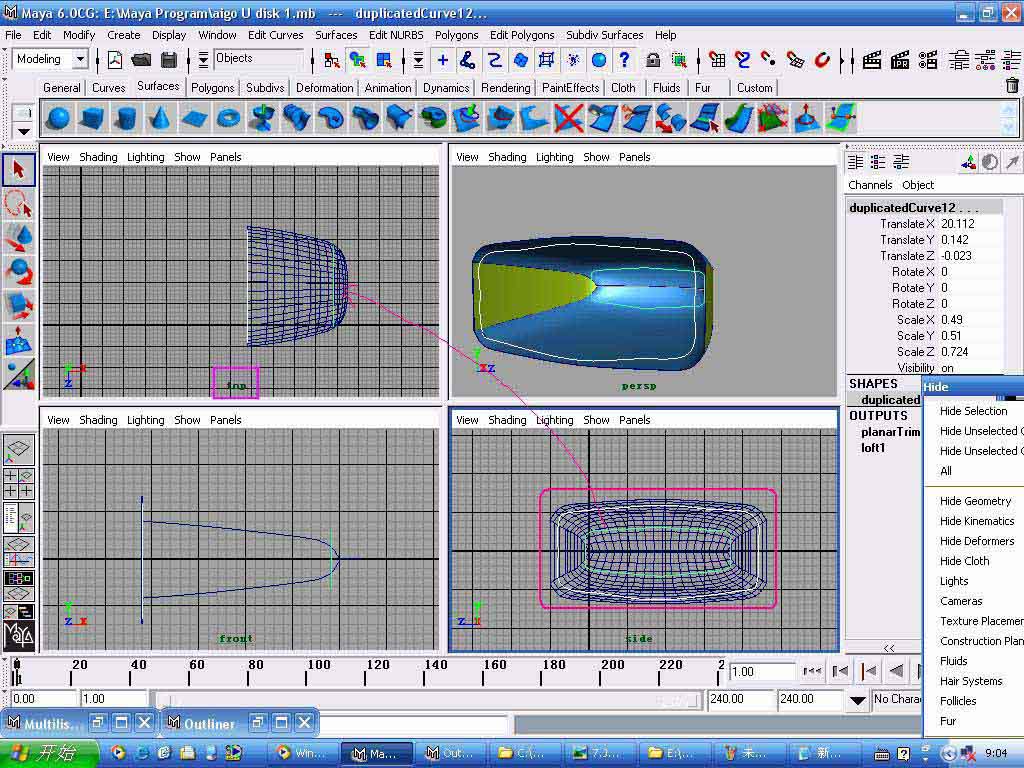Click the New Scene icon

[115, 60]
